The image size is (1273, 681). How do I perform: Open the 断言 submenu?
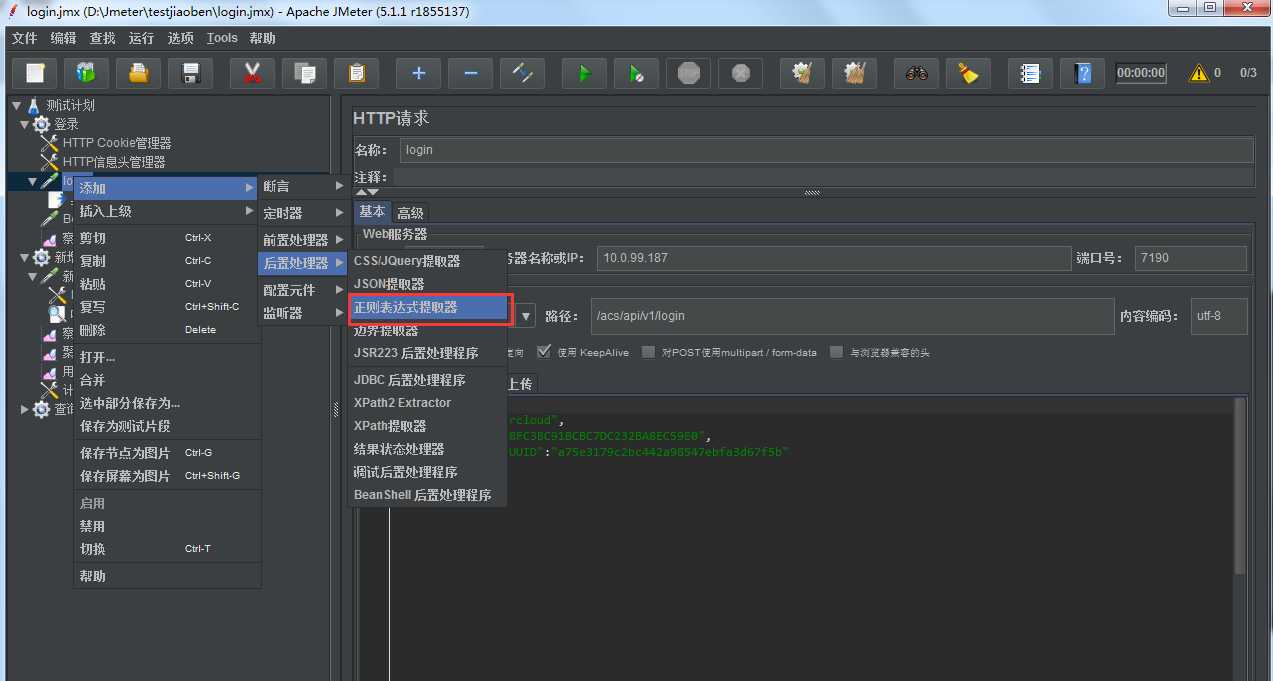303,186
